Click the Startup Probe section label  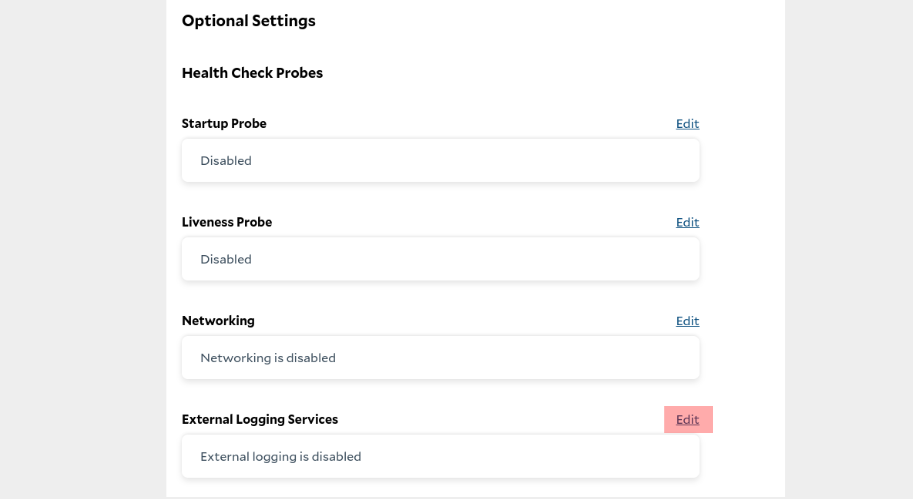224,124
